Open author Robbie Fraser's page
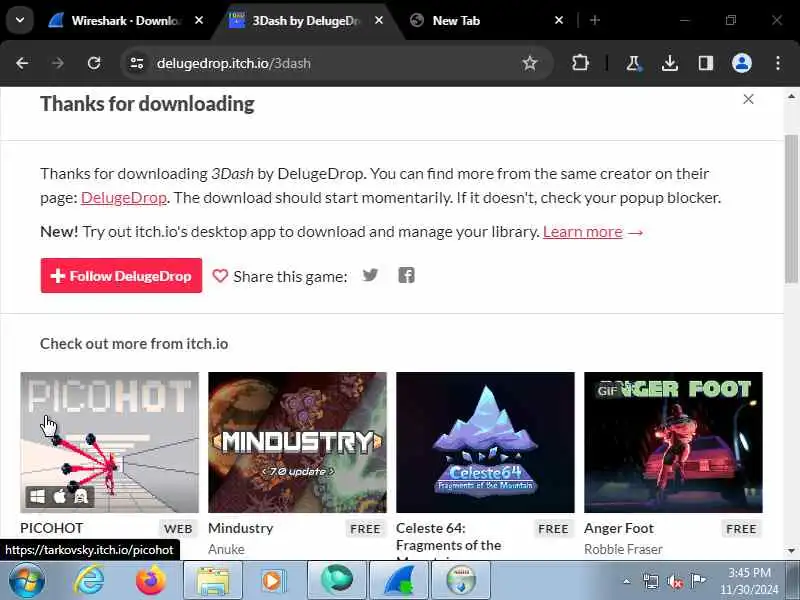The width and height of the screenshot is (800, 600). tap(623, 549)
